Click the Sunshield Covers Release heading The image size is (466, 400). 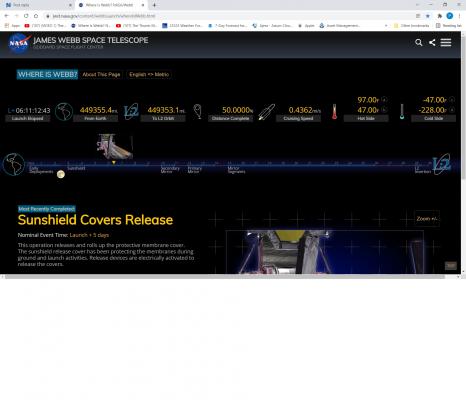click(x=95, y=220)
